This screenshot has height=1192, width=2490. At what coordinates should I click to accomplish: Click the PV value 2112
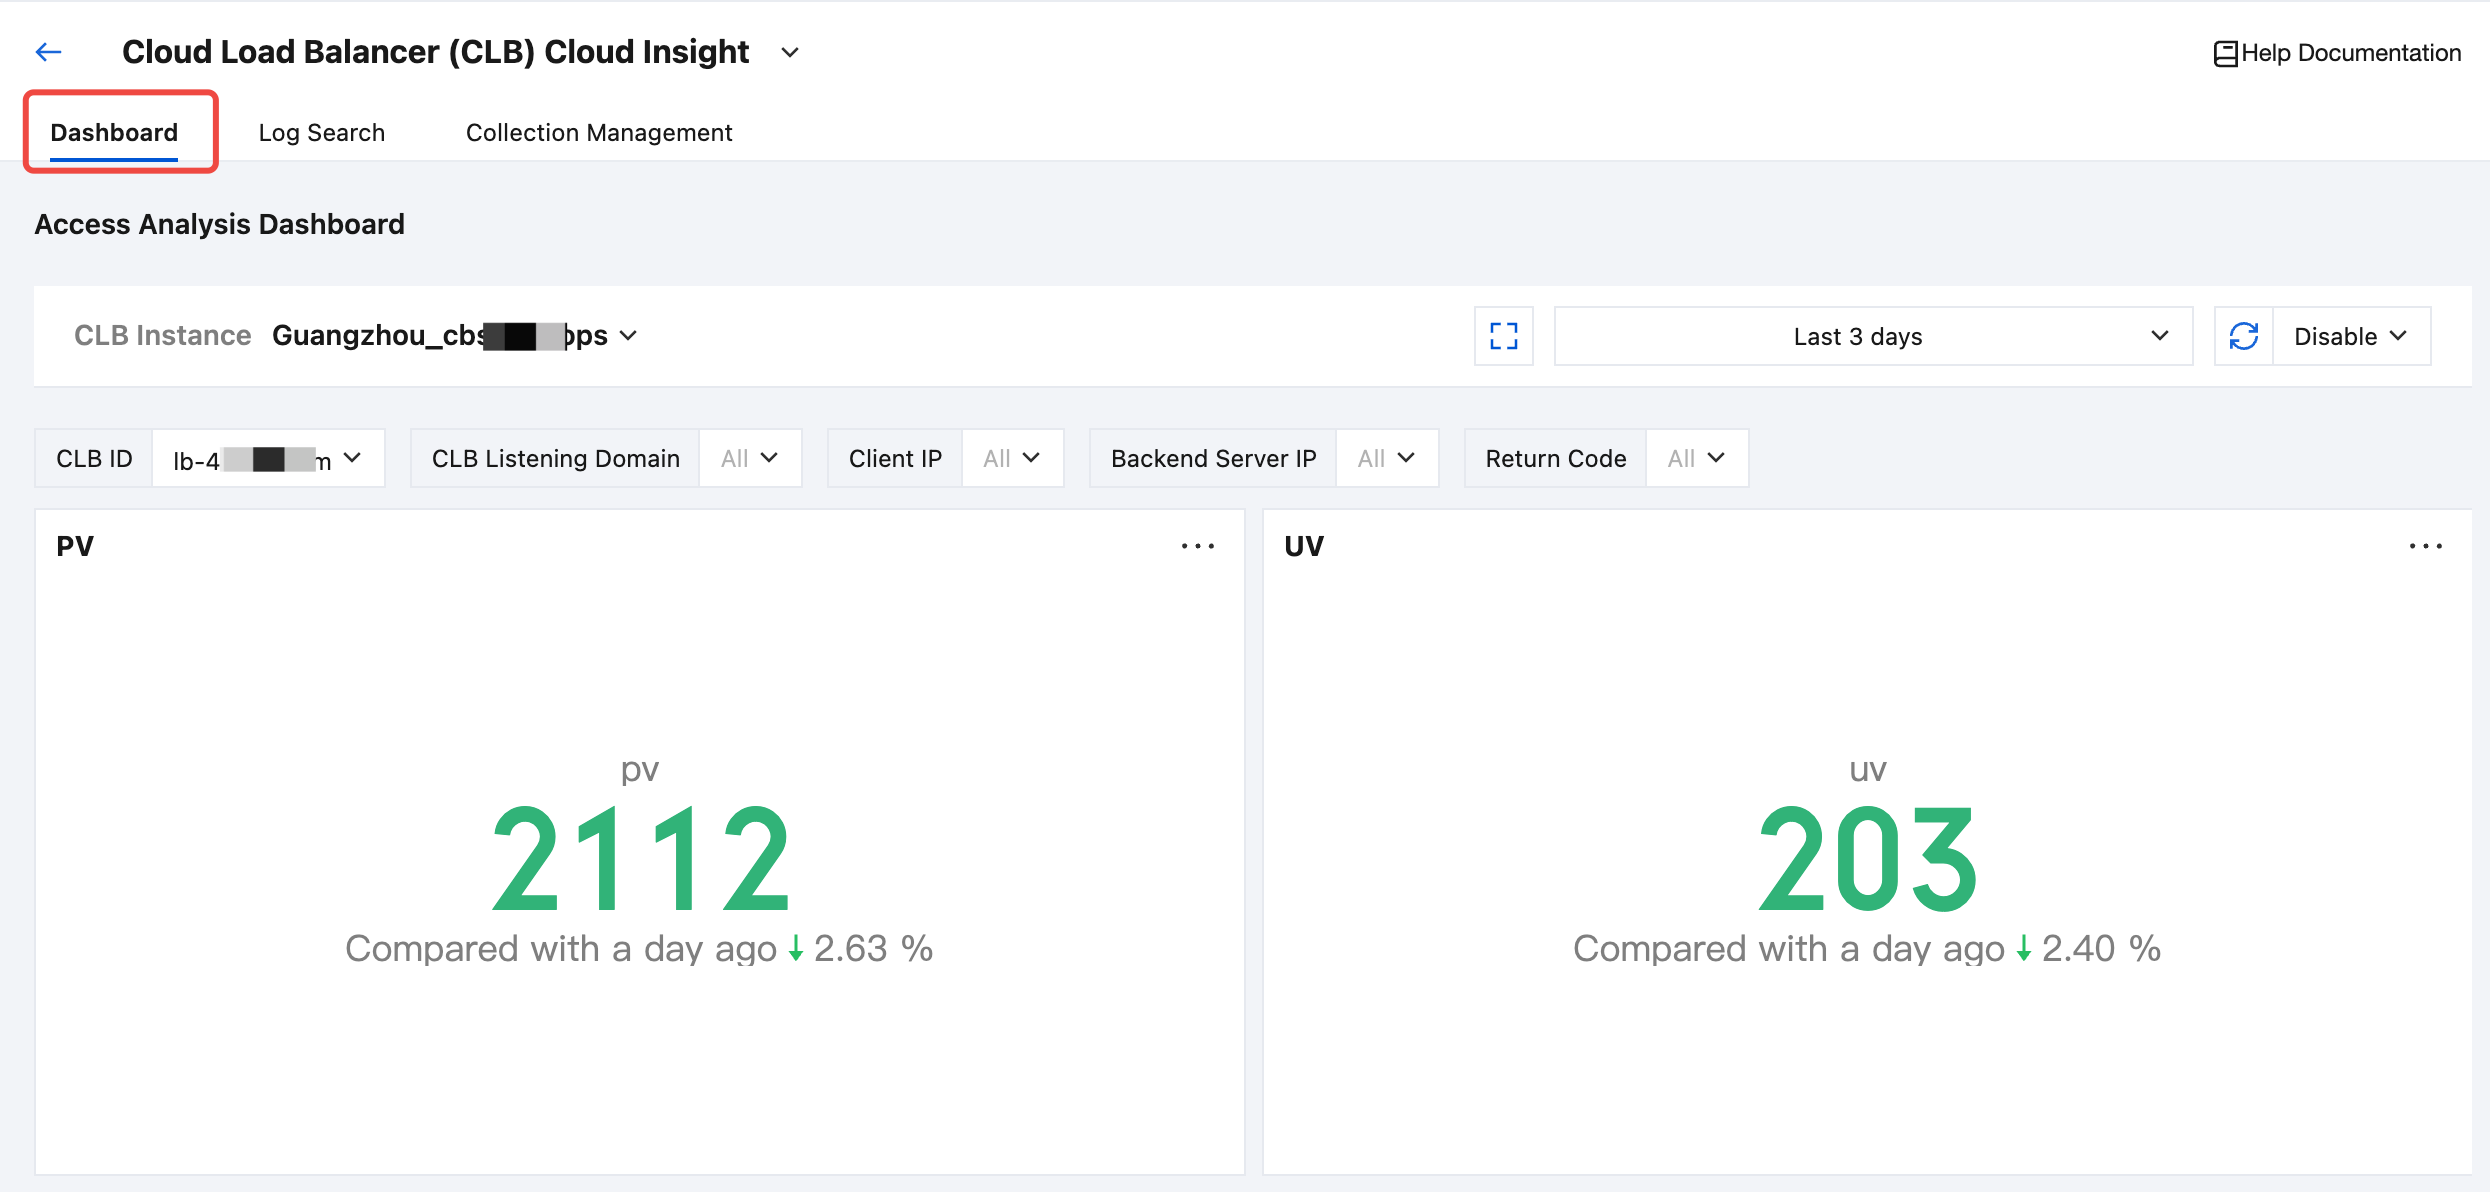(640, 860)
